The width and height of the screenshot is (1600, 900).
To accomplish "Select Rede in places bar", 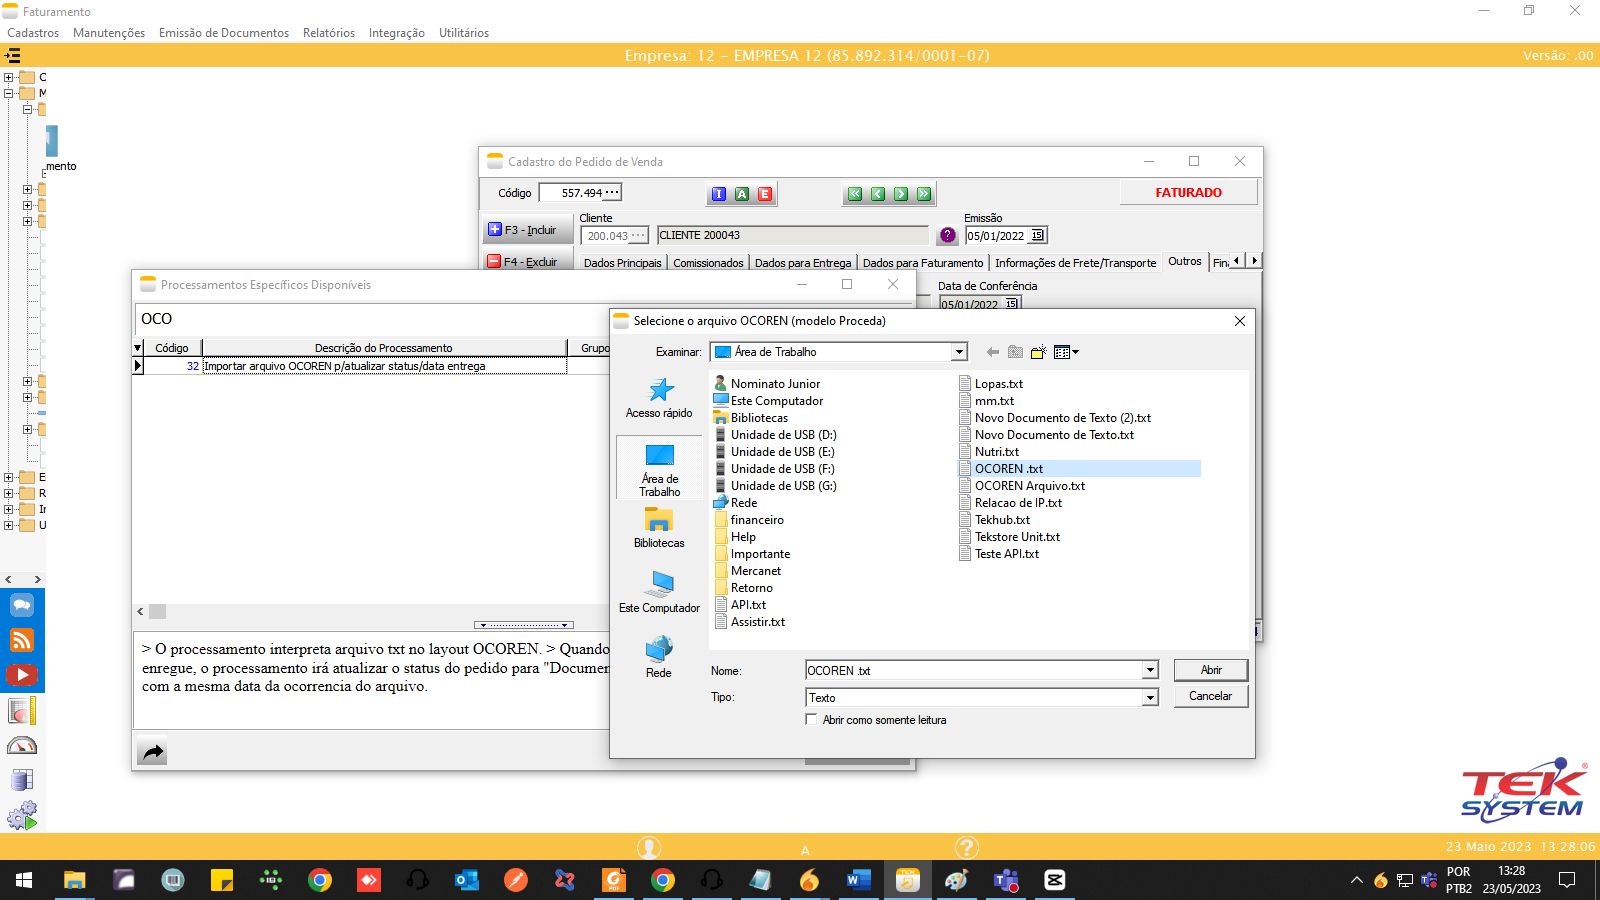I will 659,657.
